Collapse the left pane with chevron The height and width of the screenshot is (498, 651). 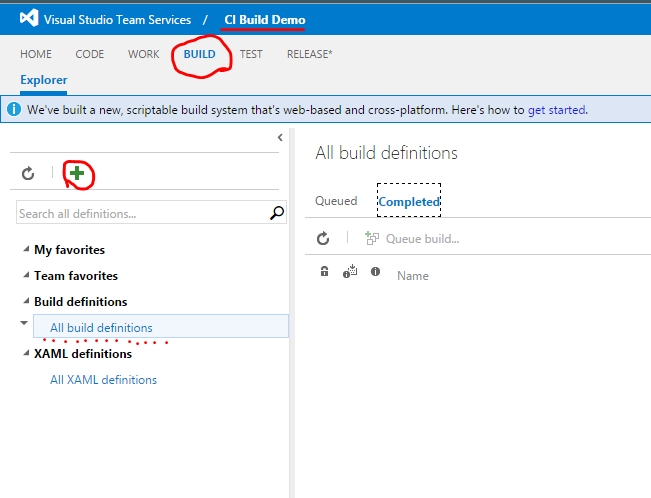tap(280, 137)
